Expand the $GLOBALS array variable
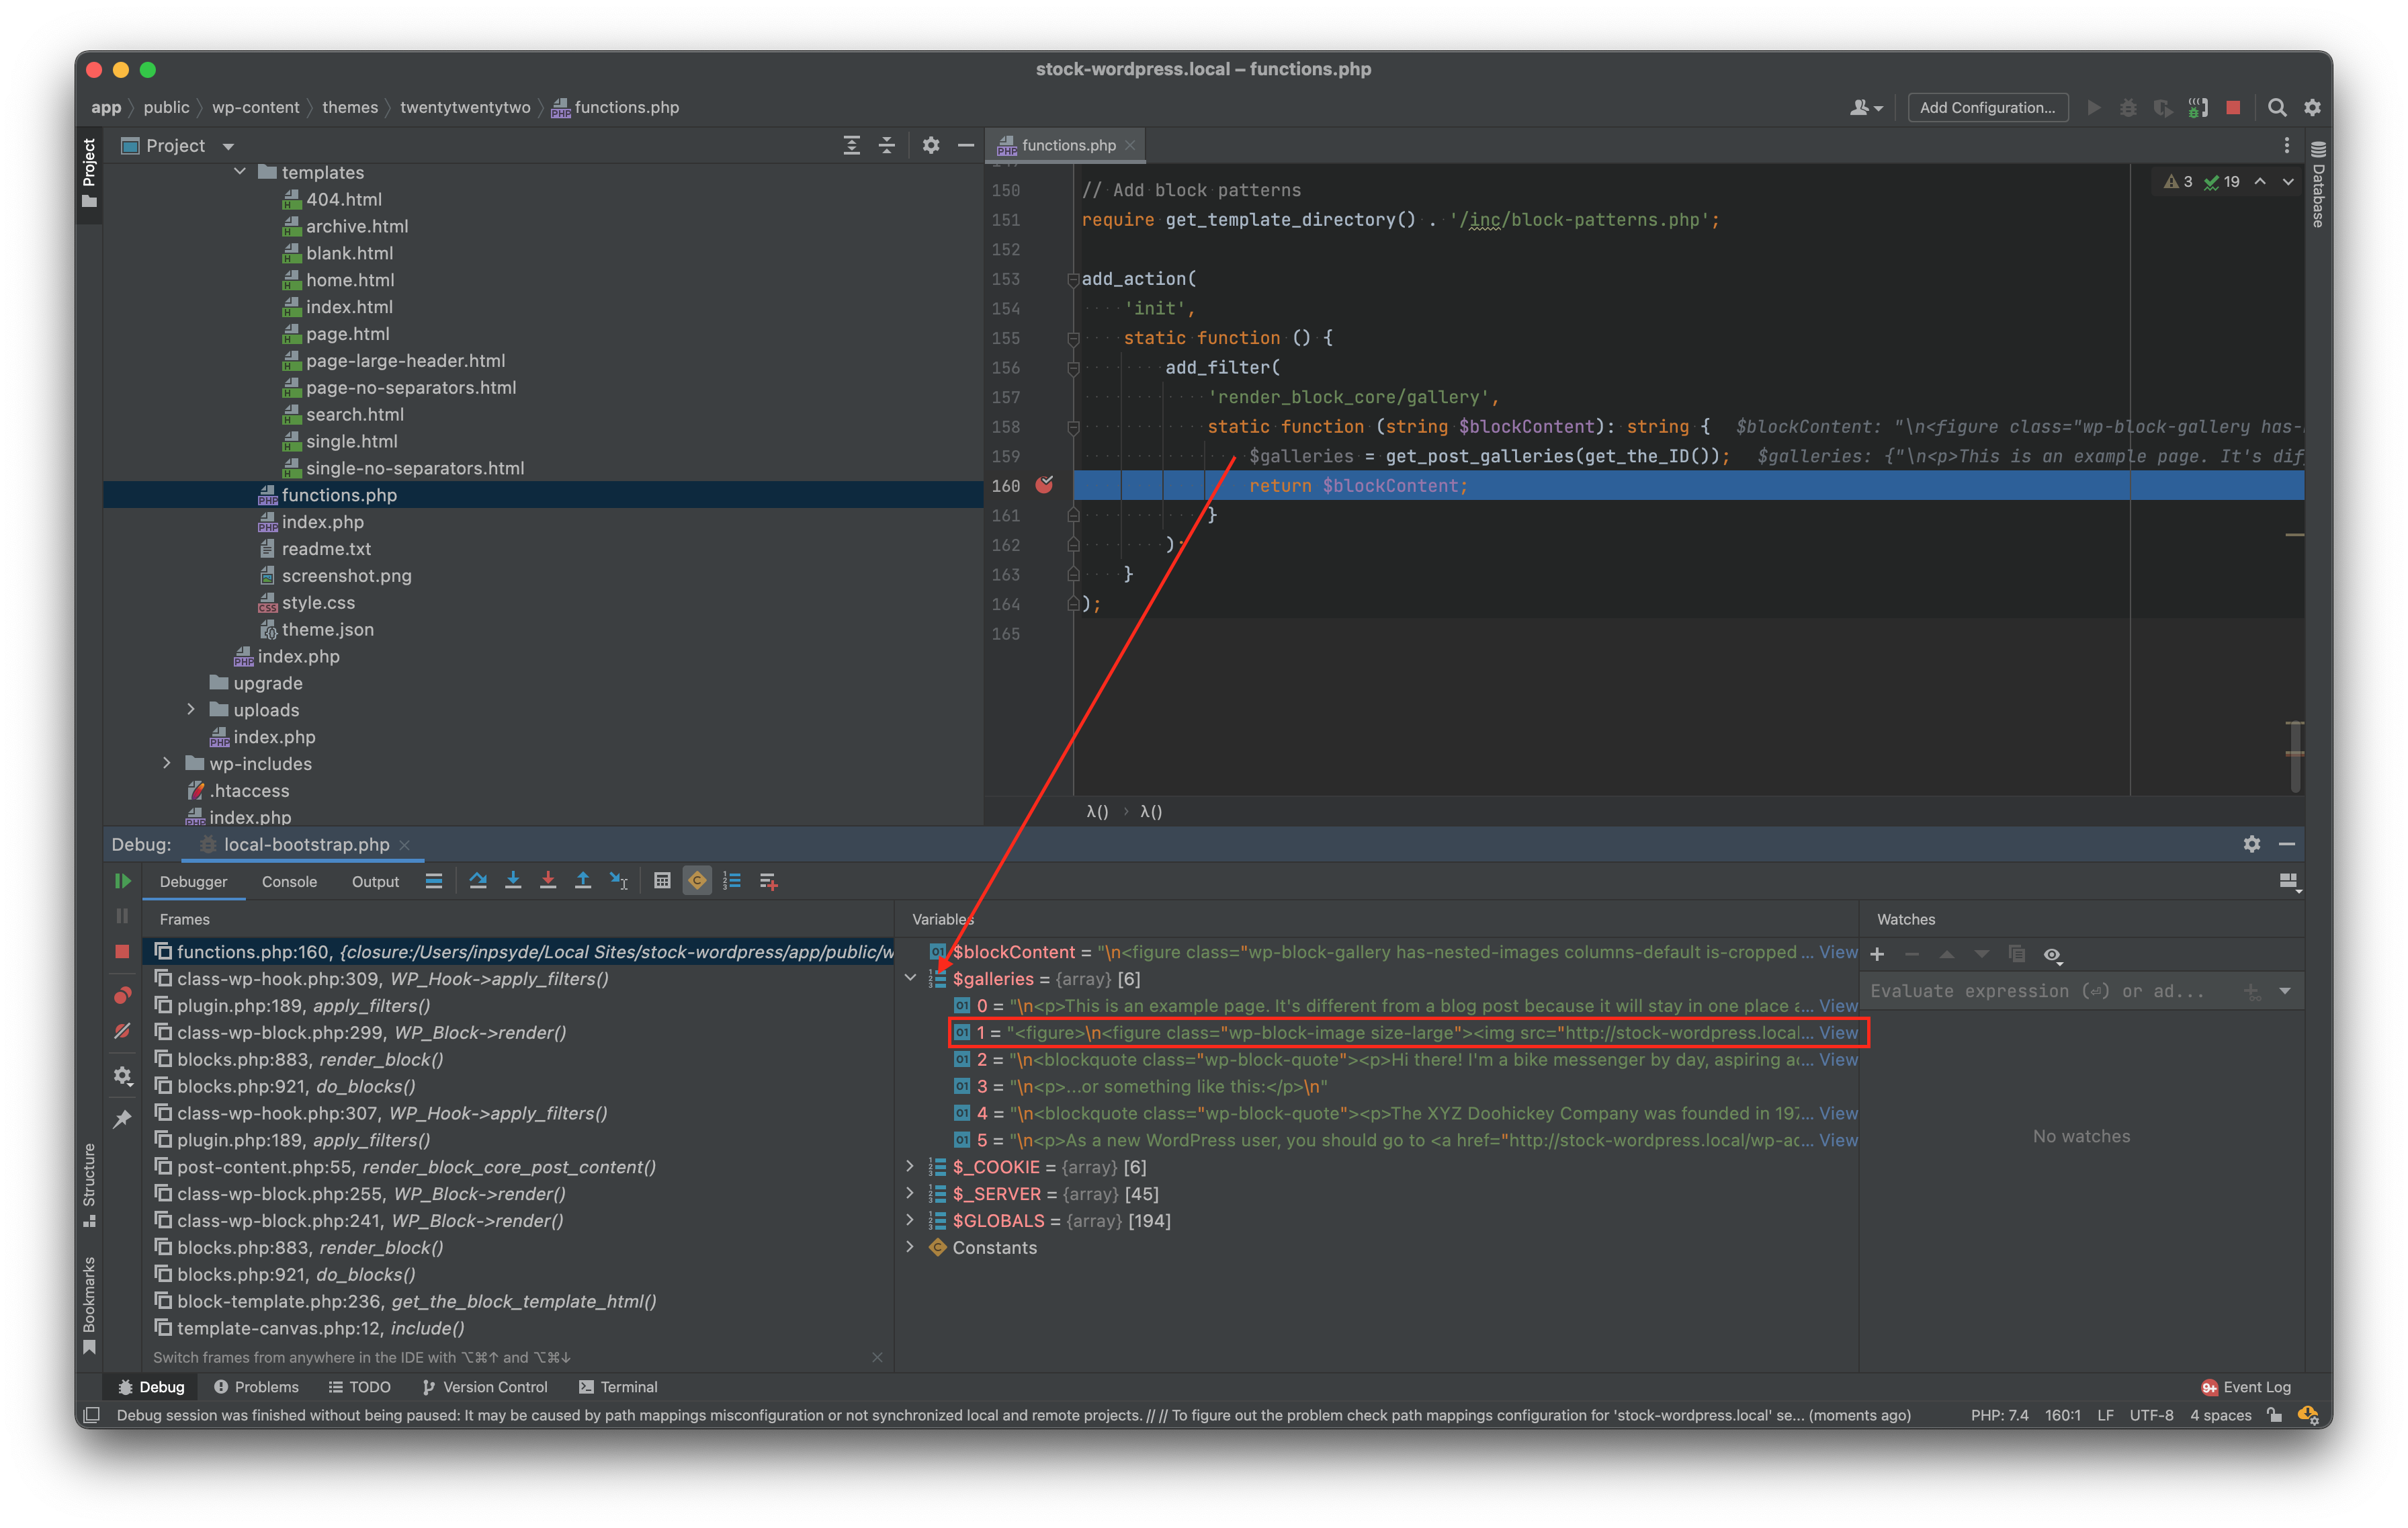Screen dimensions: 2408x1528 coord(910,1220)
